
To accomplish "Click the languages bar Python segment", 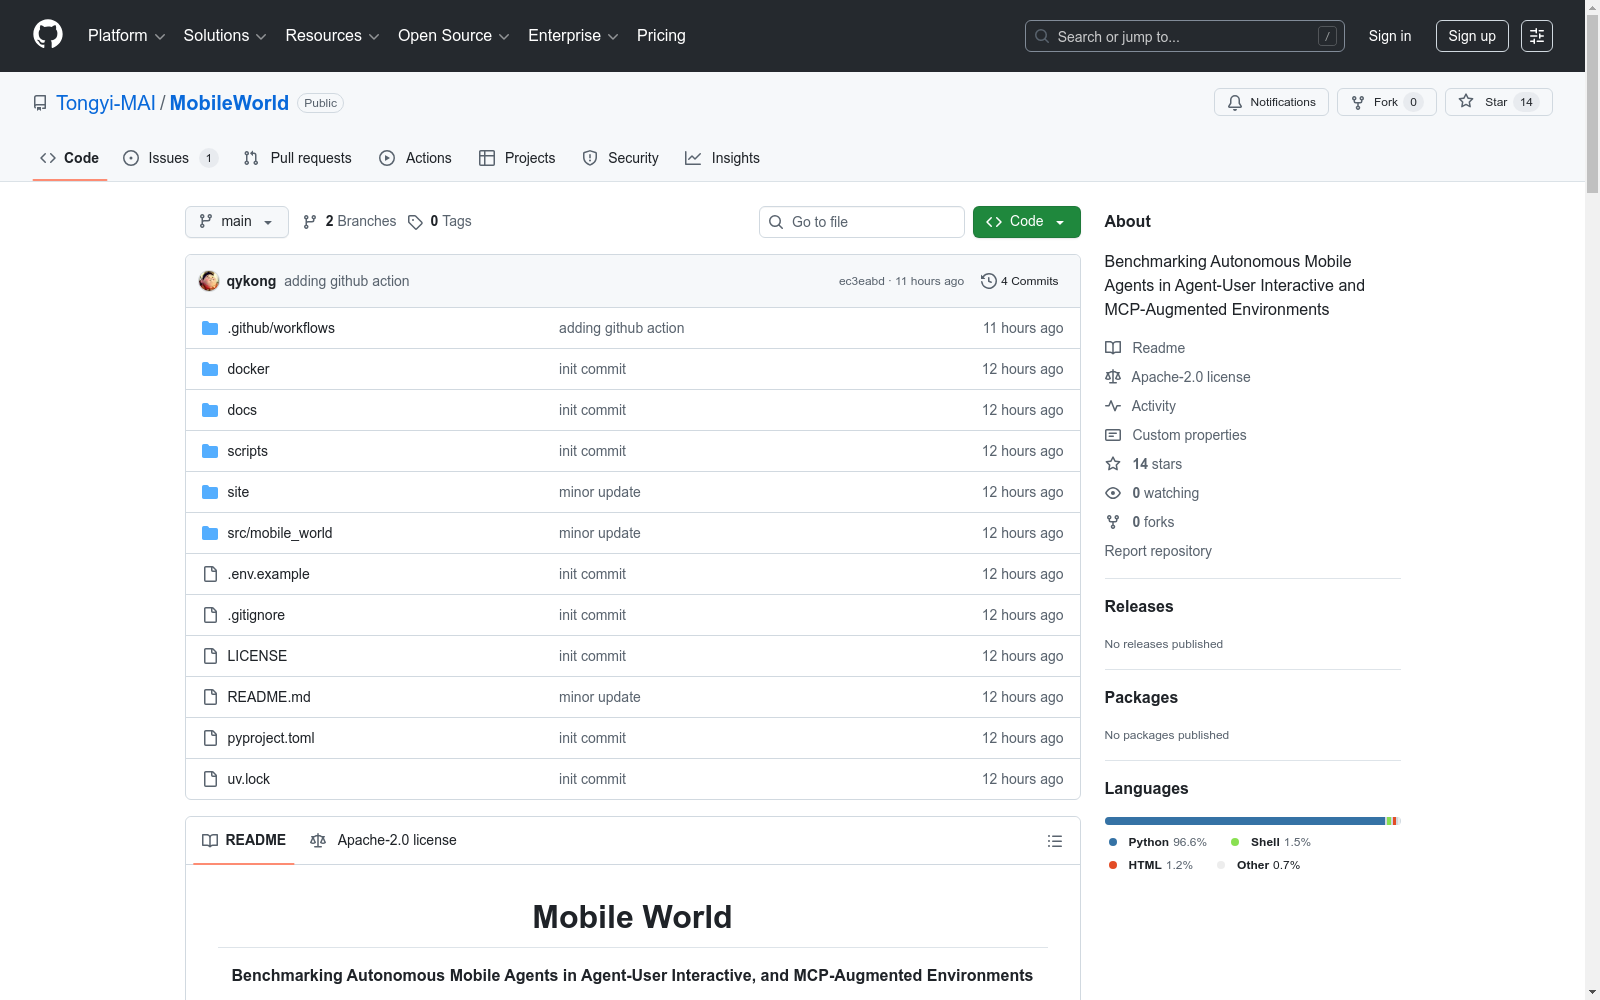I will point(1245,821).
